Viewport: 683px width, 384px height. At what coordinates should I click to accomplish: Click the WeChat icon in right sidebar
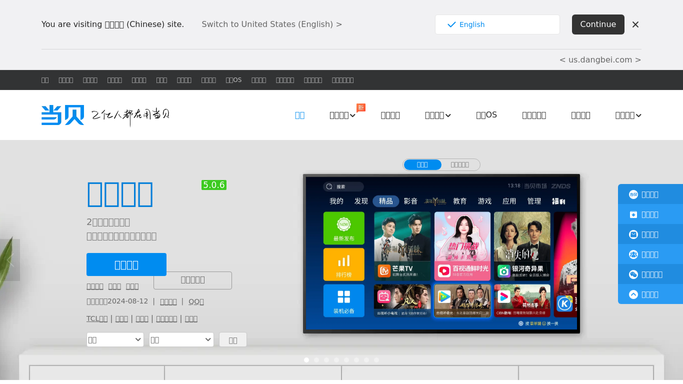(633, 275)
